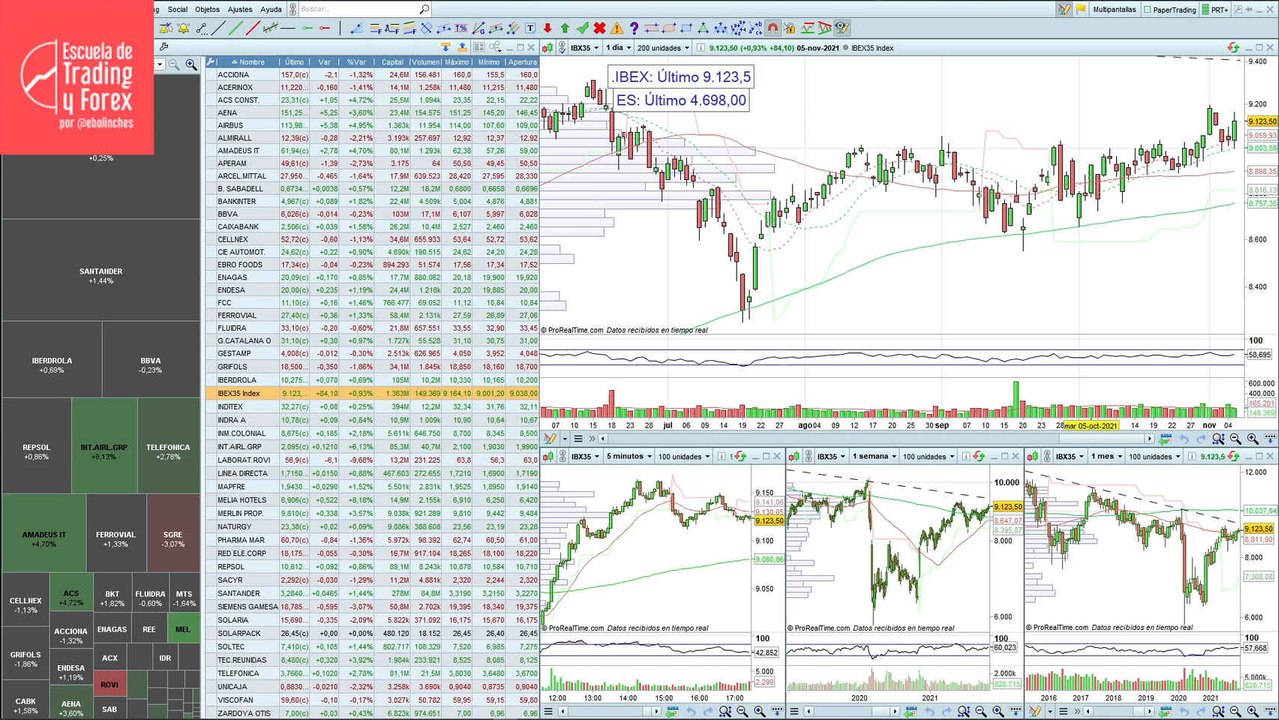Select the IBEX35 Index highlighted row
Screen dimensions: 1279x720
(372, 394)
